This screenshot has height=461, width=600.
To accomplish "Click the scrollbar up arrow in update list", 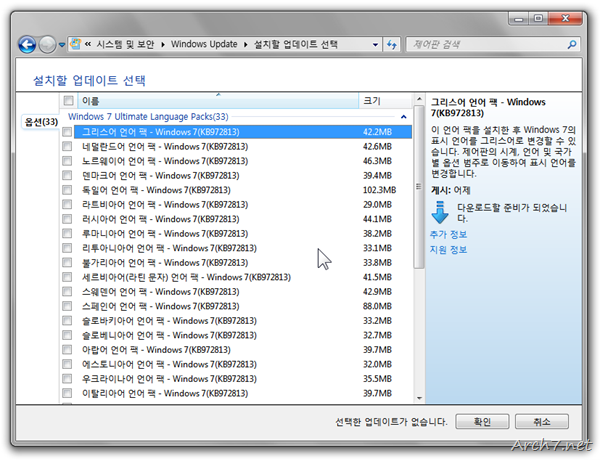I will click(x=418, y=117).
